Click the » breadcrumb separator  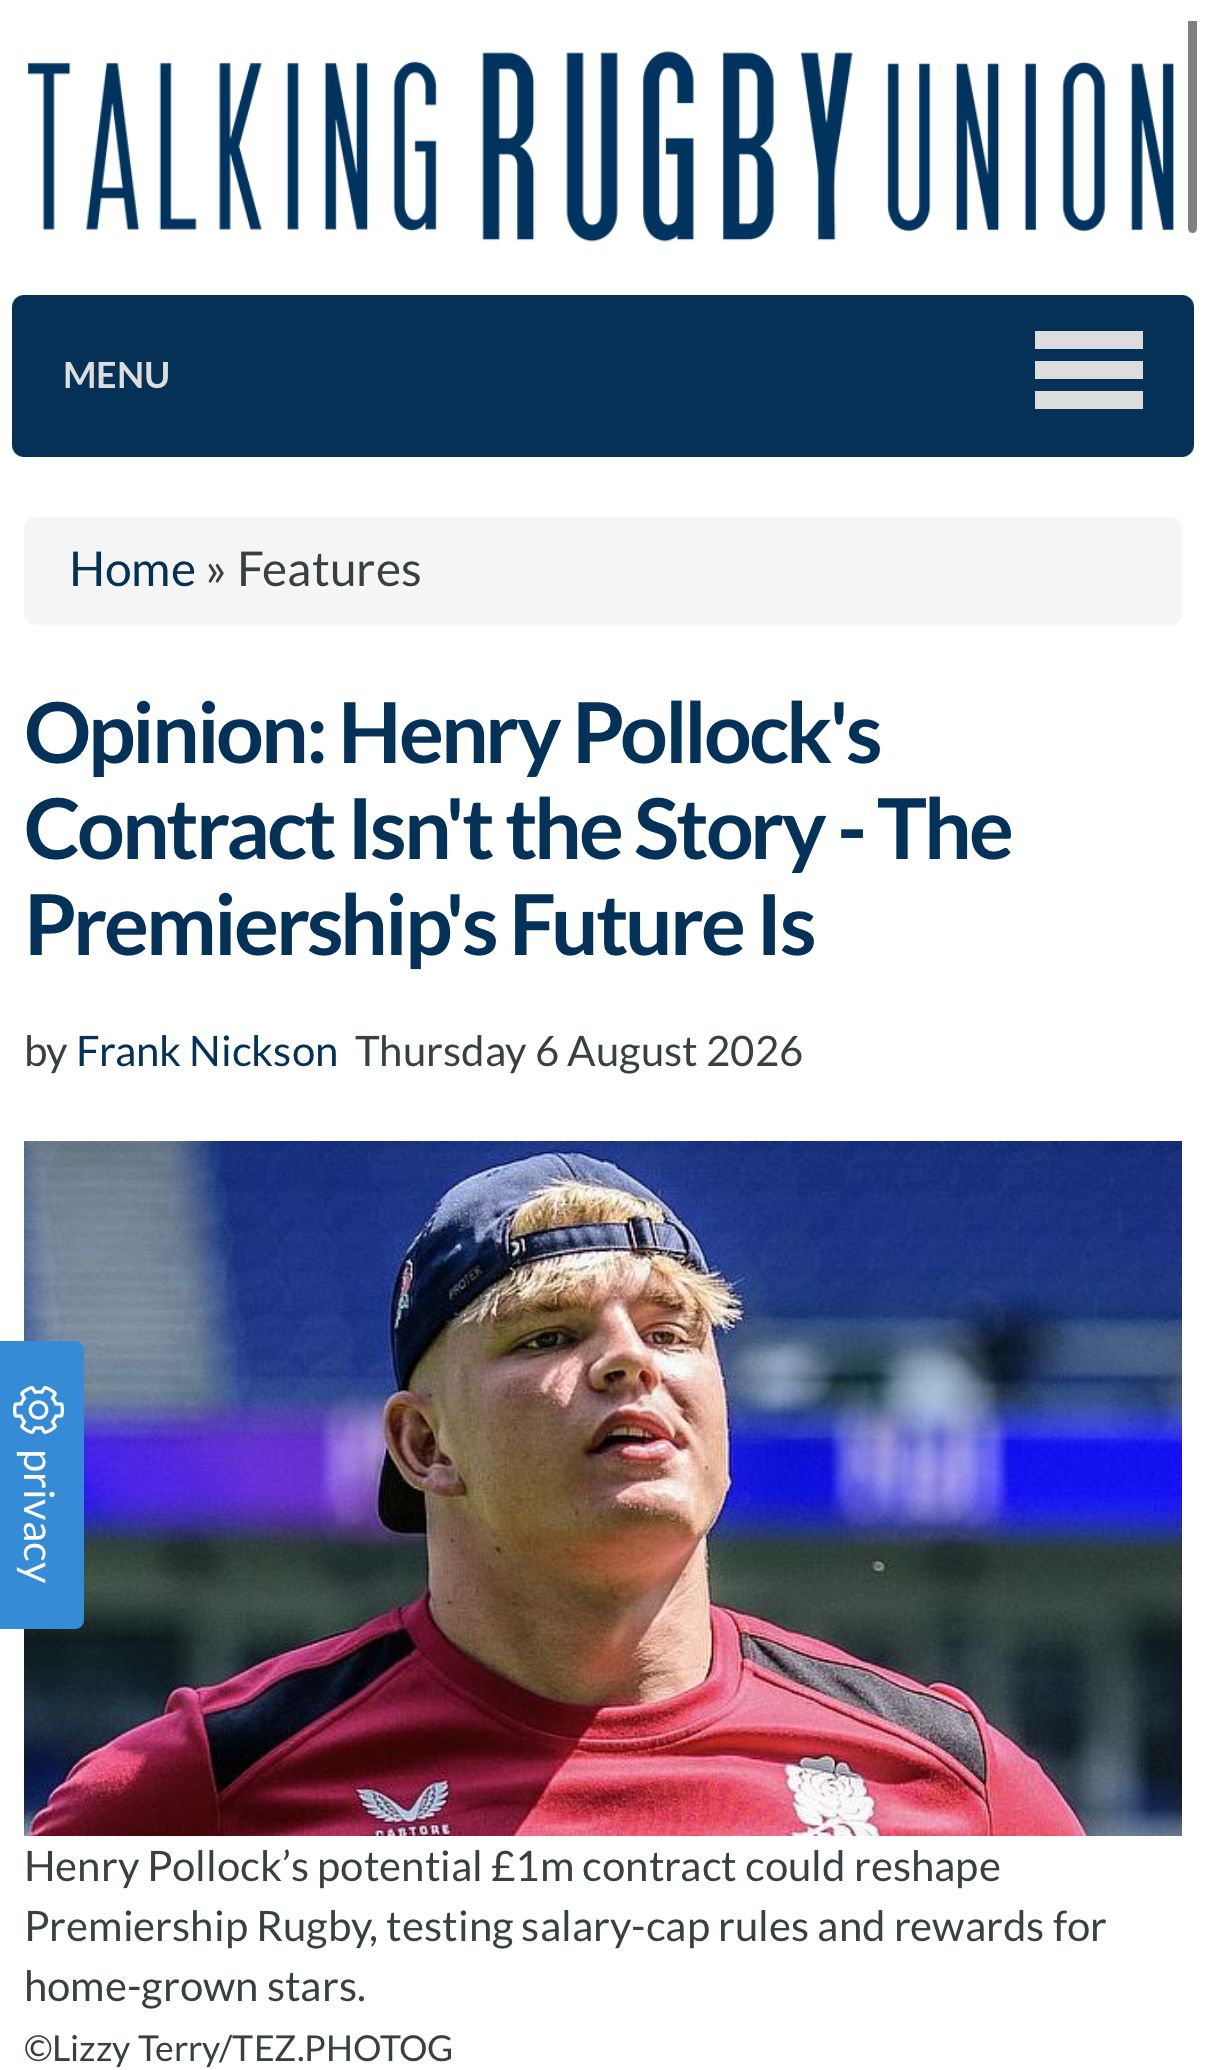coord(216,571)
